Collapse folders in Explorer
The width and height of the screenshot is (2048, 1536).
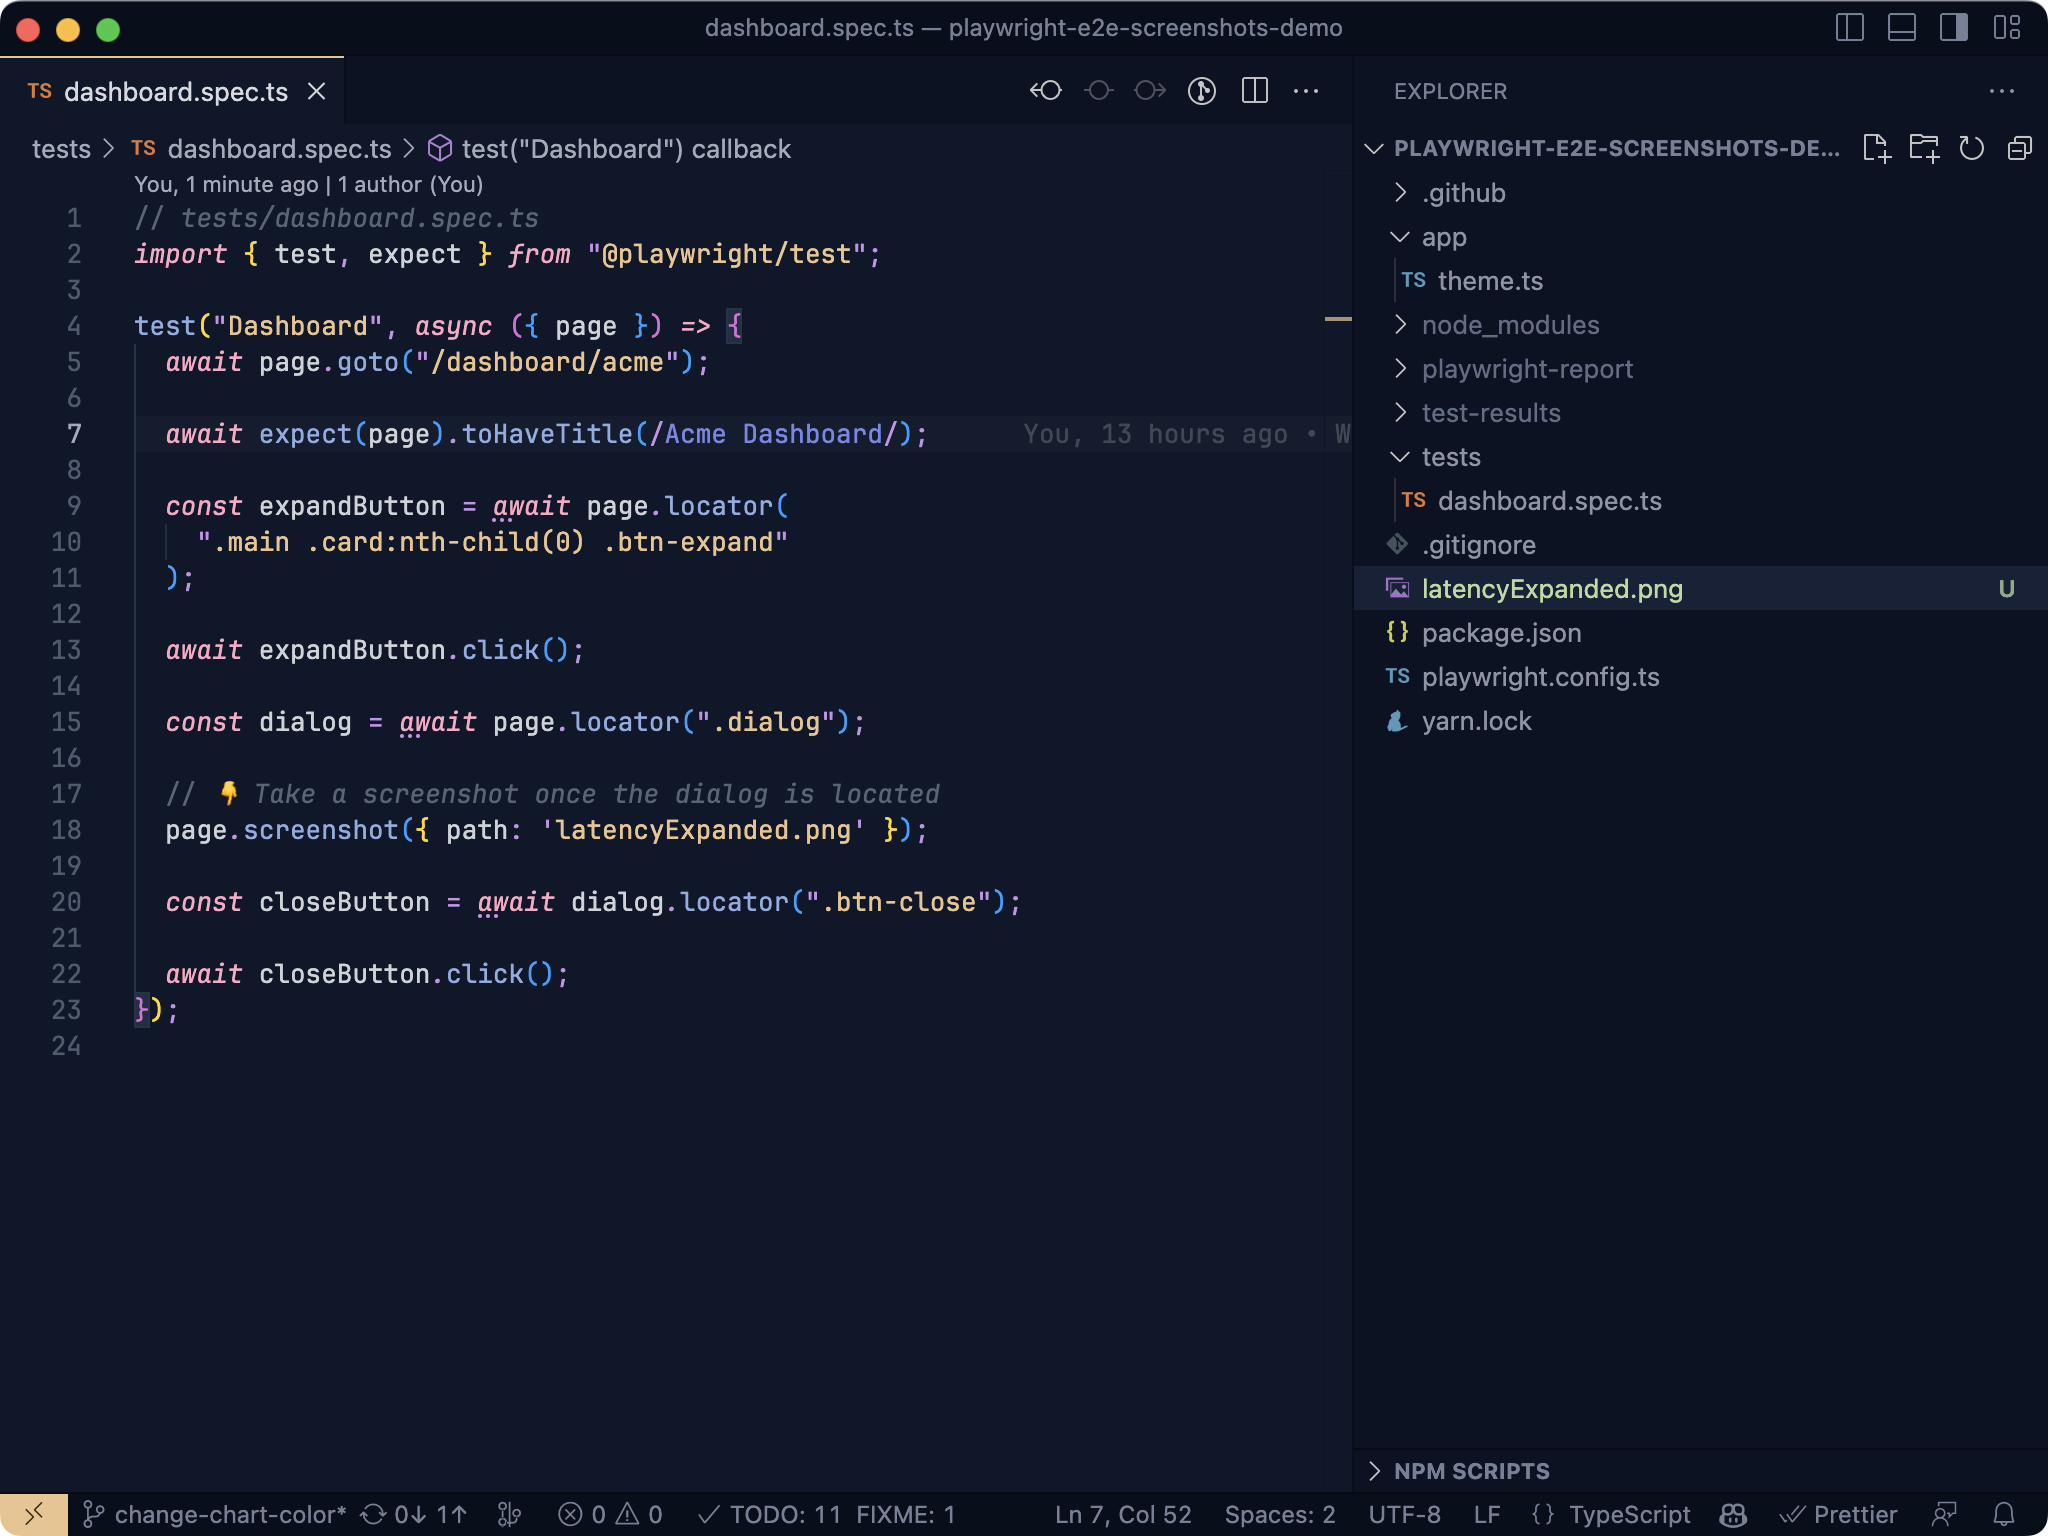click(2019, 148)
